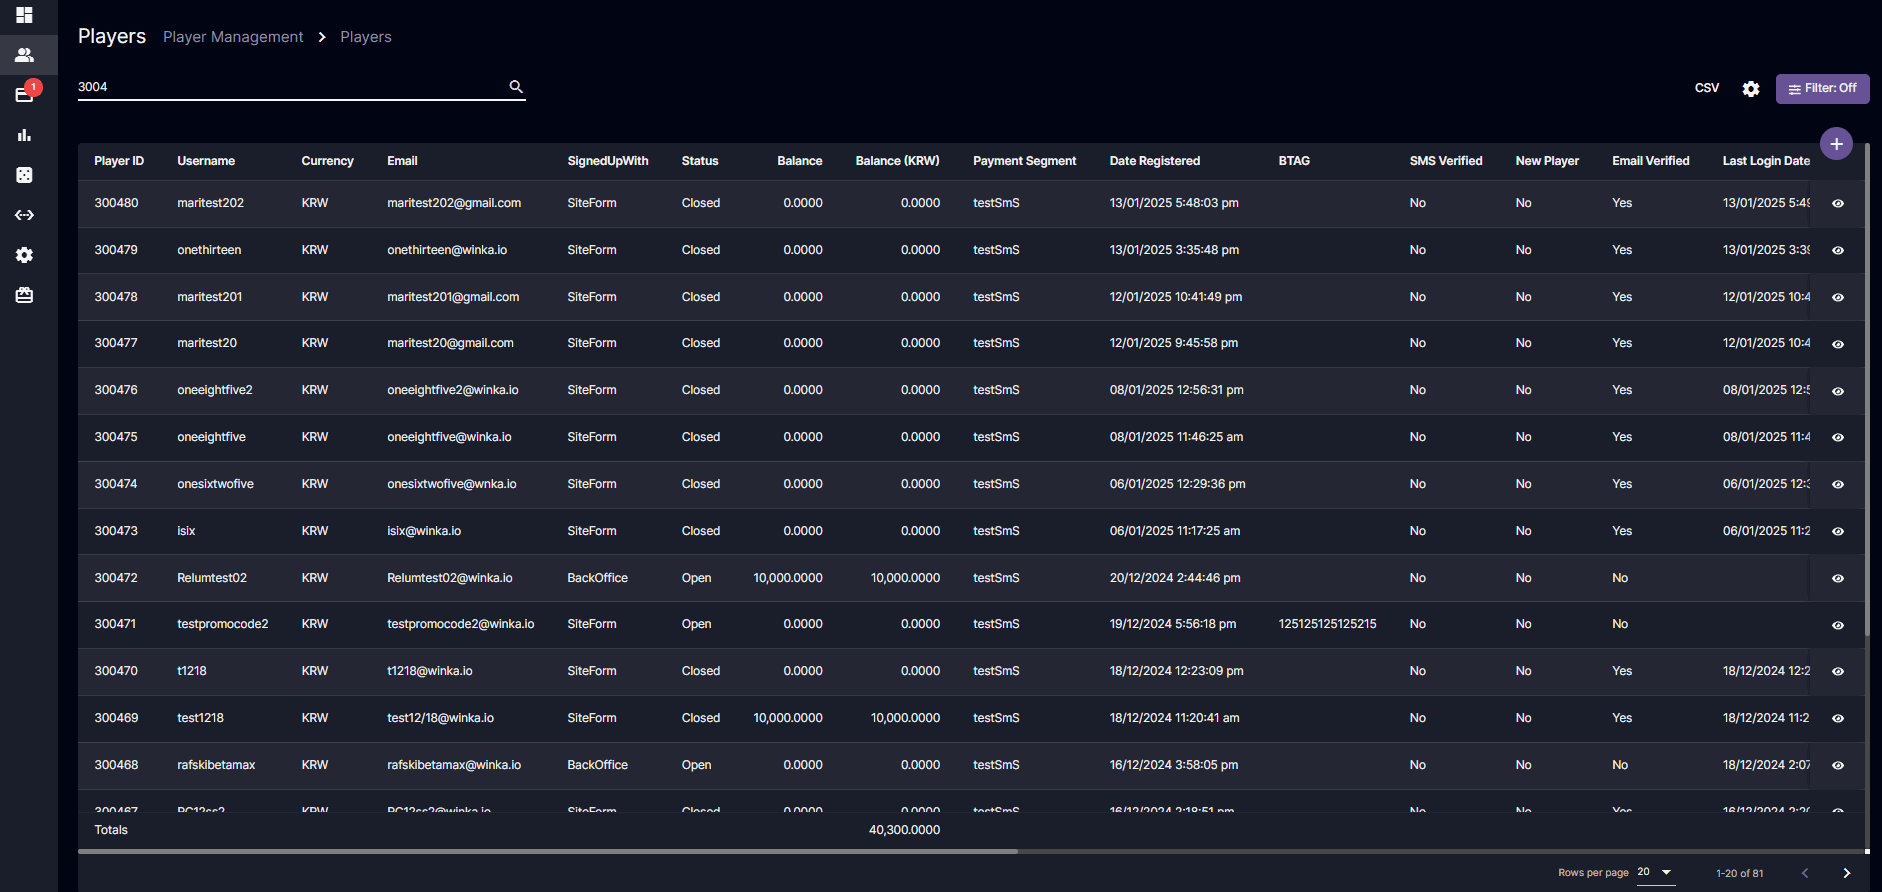
Task: Go to next page of results
Action: [1846, 873]
